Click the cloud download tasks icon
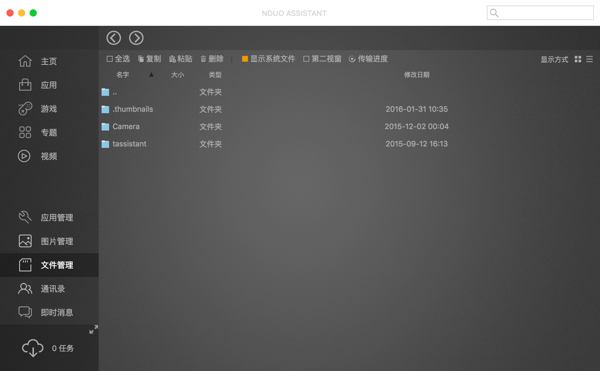The height and width of the screenshot is (371, 600). (33, 348)
